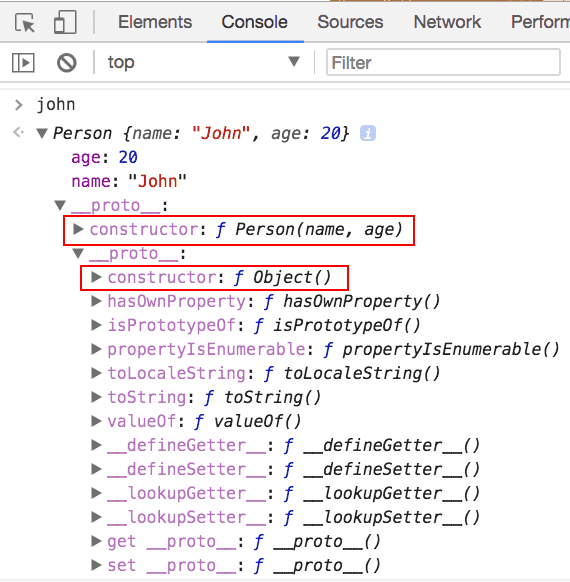Expand the toLocaleString function
This screenshot has height=582, width=570.
tap(96, 373)
